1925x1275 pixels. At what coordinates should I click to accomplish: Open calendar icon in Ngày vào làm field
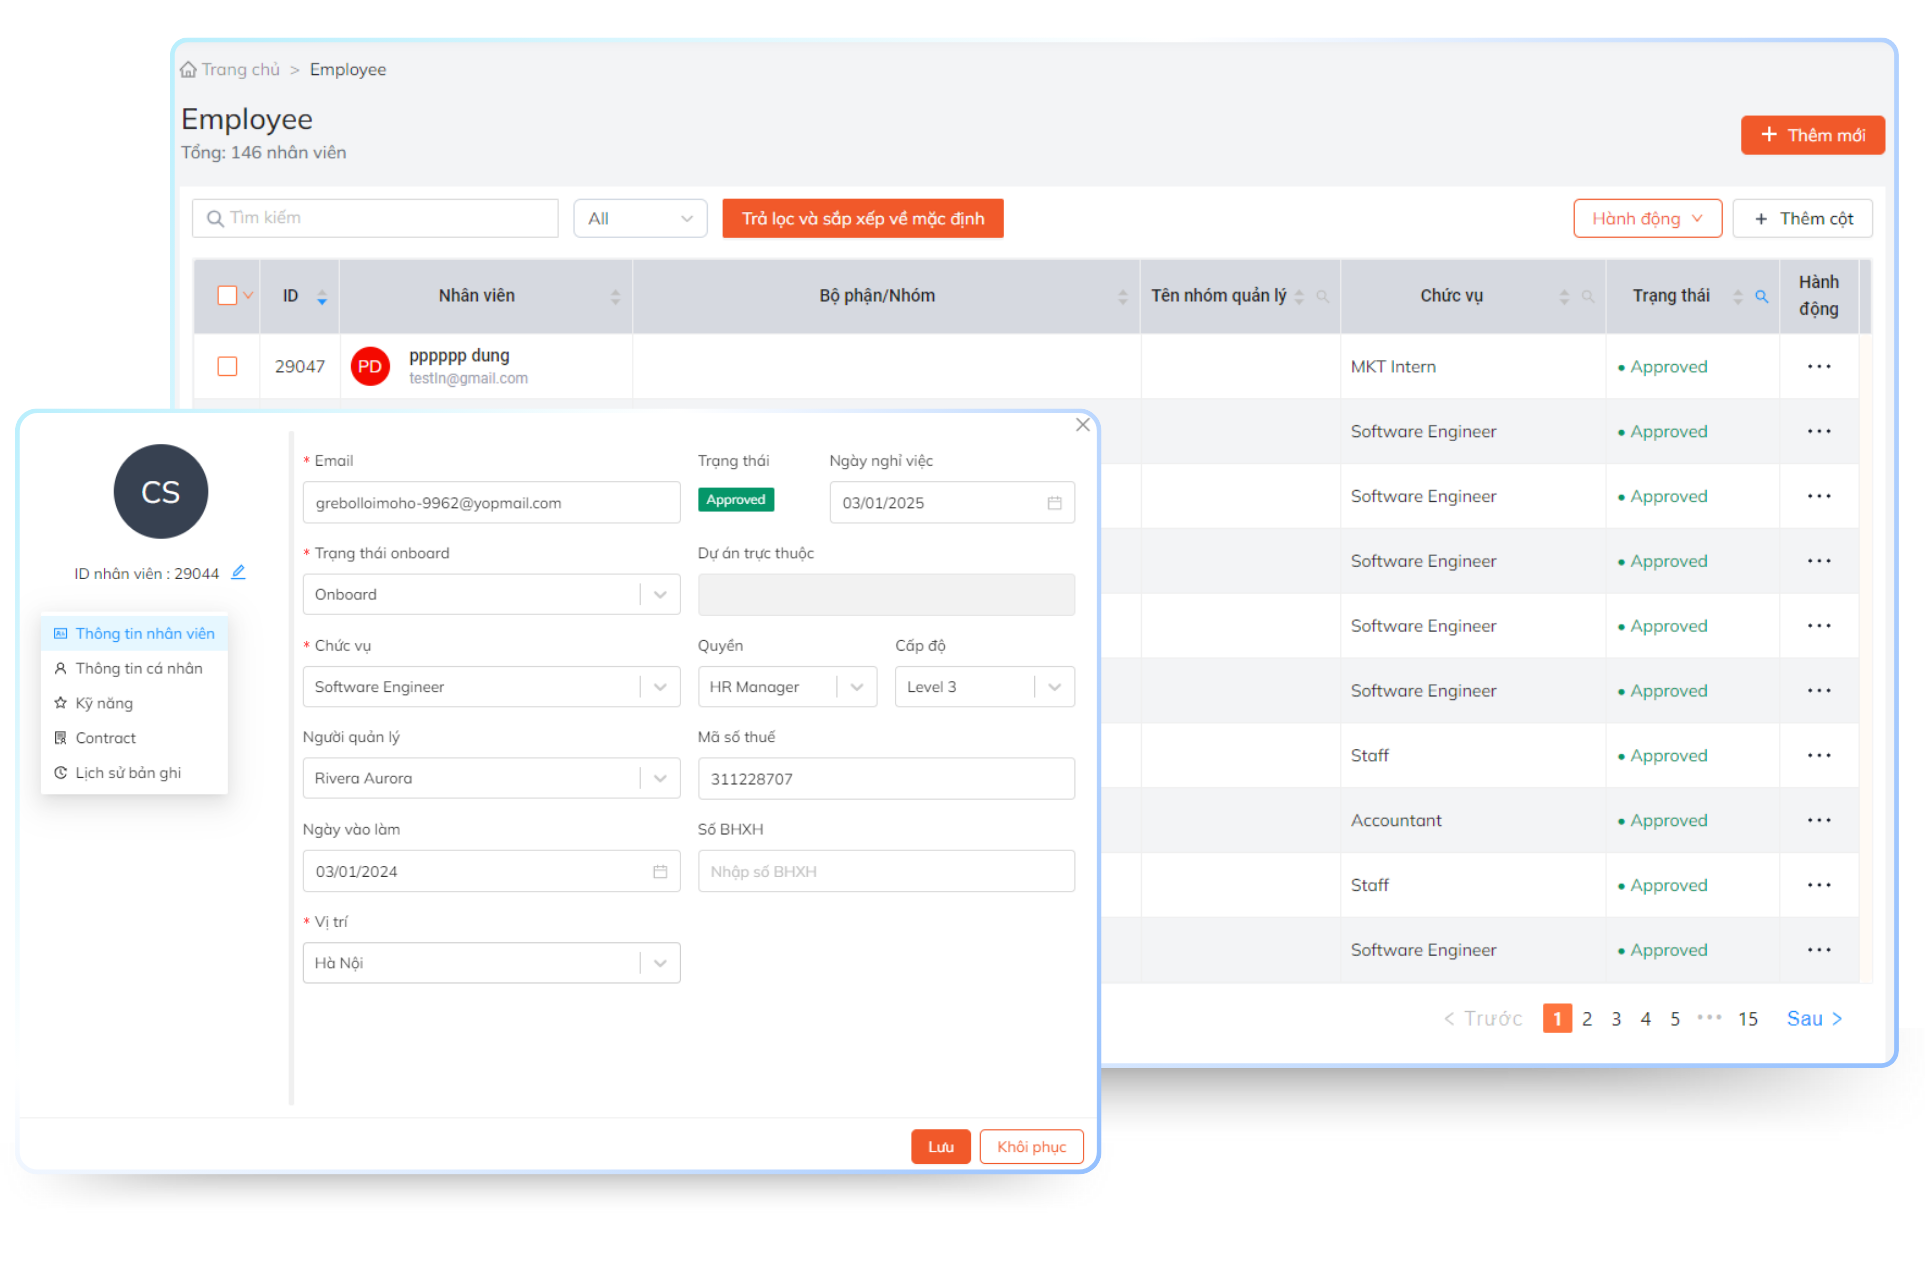[660, 872]
